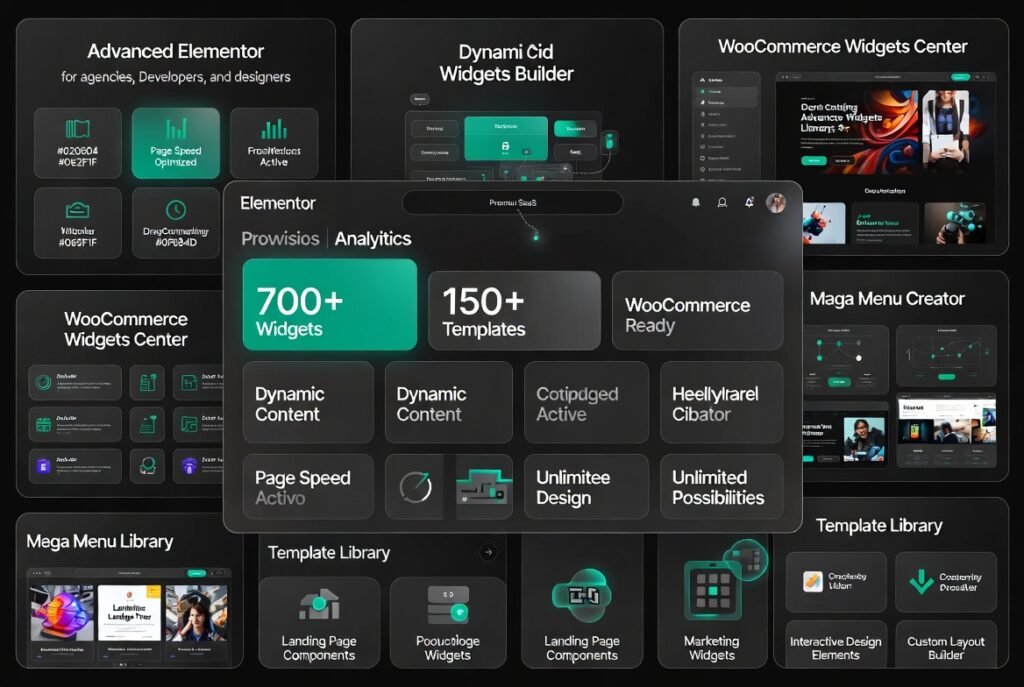Open the WooCommerce Ready card

pos(697,310)
